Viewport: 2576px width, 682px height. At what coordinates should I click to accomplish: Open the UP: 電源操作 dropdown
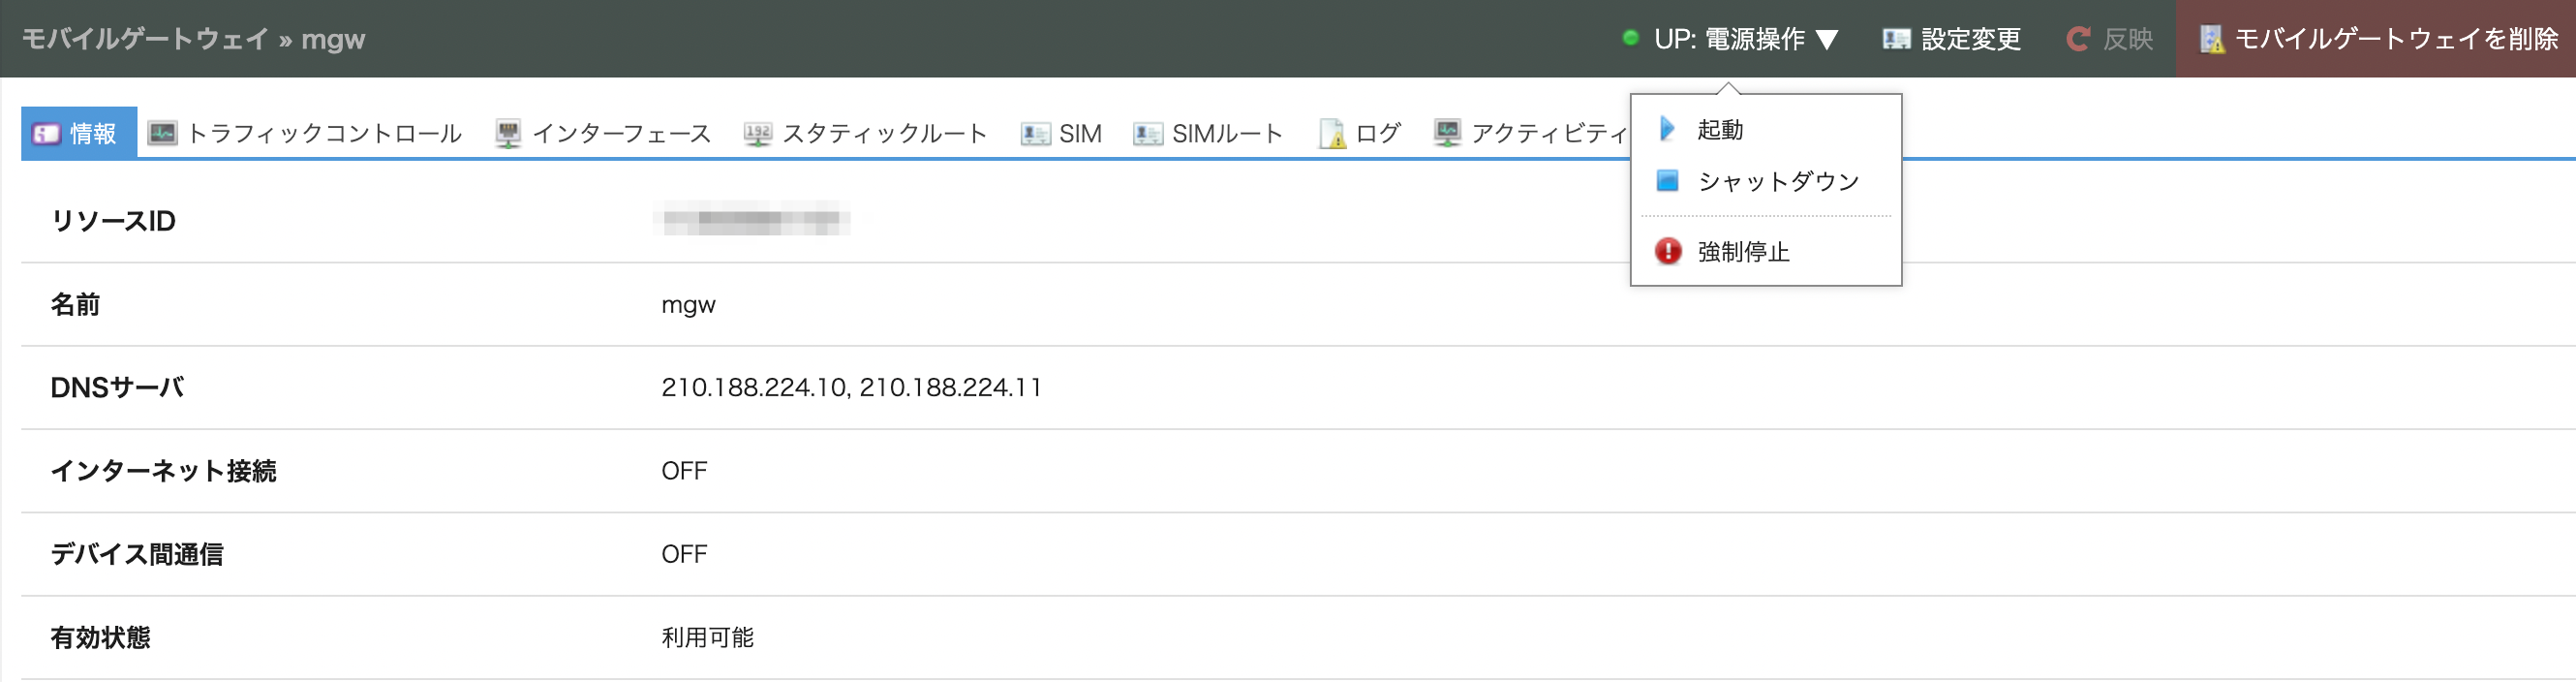(1729, 39)
